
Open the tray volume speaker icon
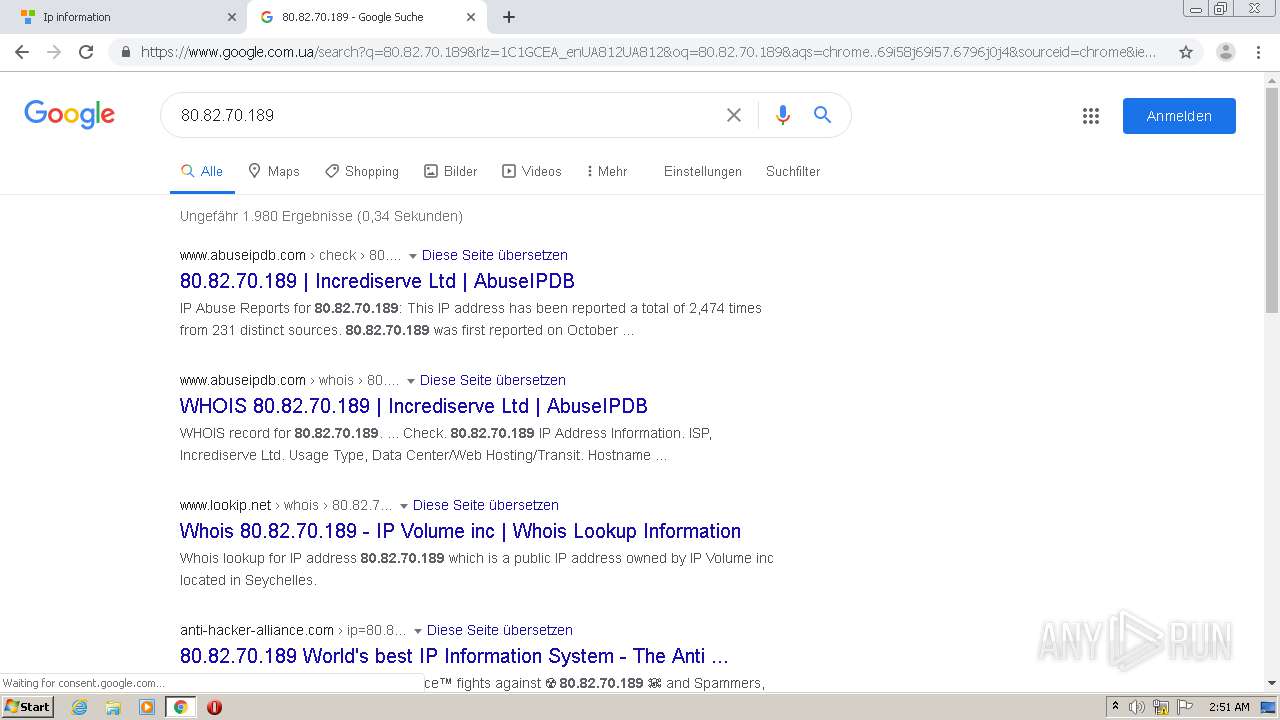tap(1137, 707)
